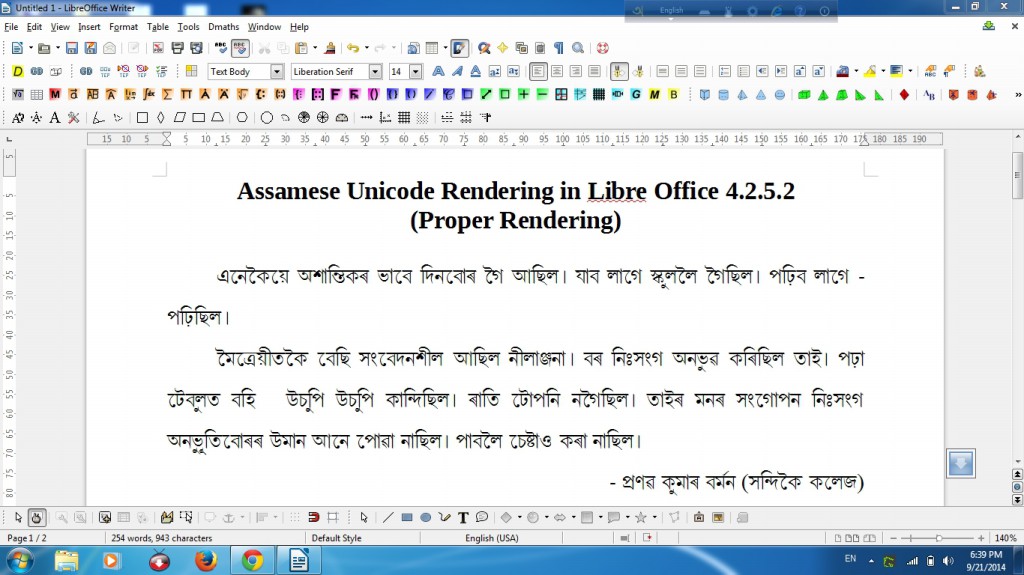Viewport: 1024px width, 575px height.
Task: Expand the Liberation Serif font name dropdown
Action: point(375,72)
